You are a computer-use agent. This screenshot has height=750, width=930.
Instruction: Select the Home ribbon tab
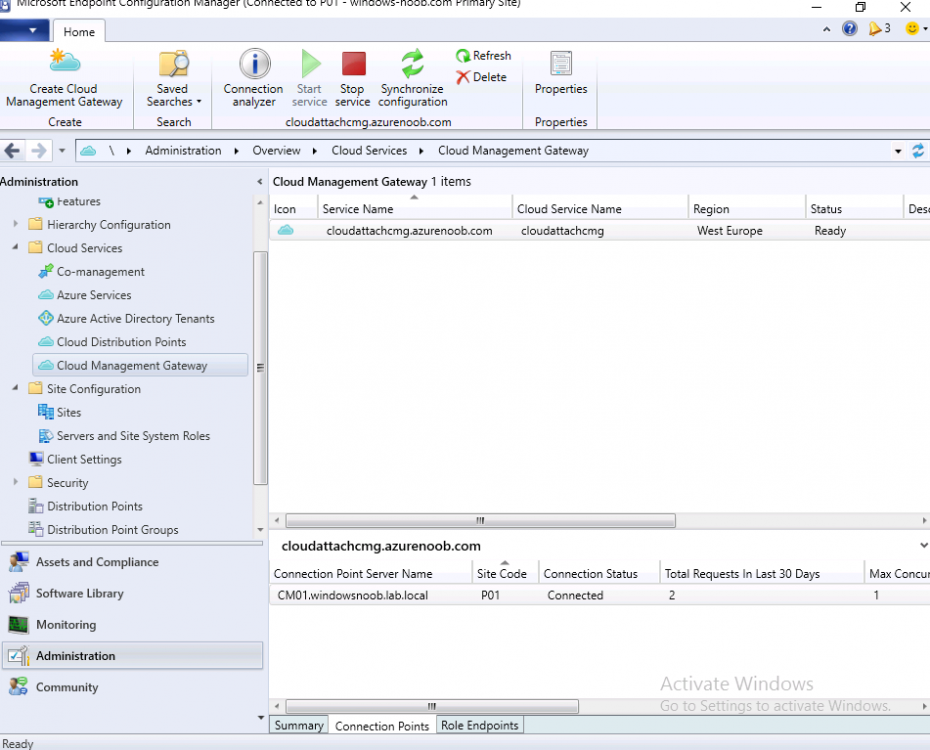(79, 32)
